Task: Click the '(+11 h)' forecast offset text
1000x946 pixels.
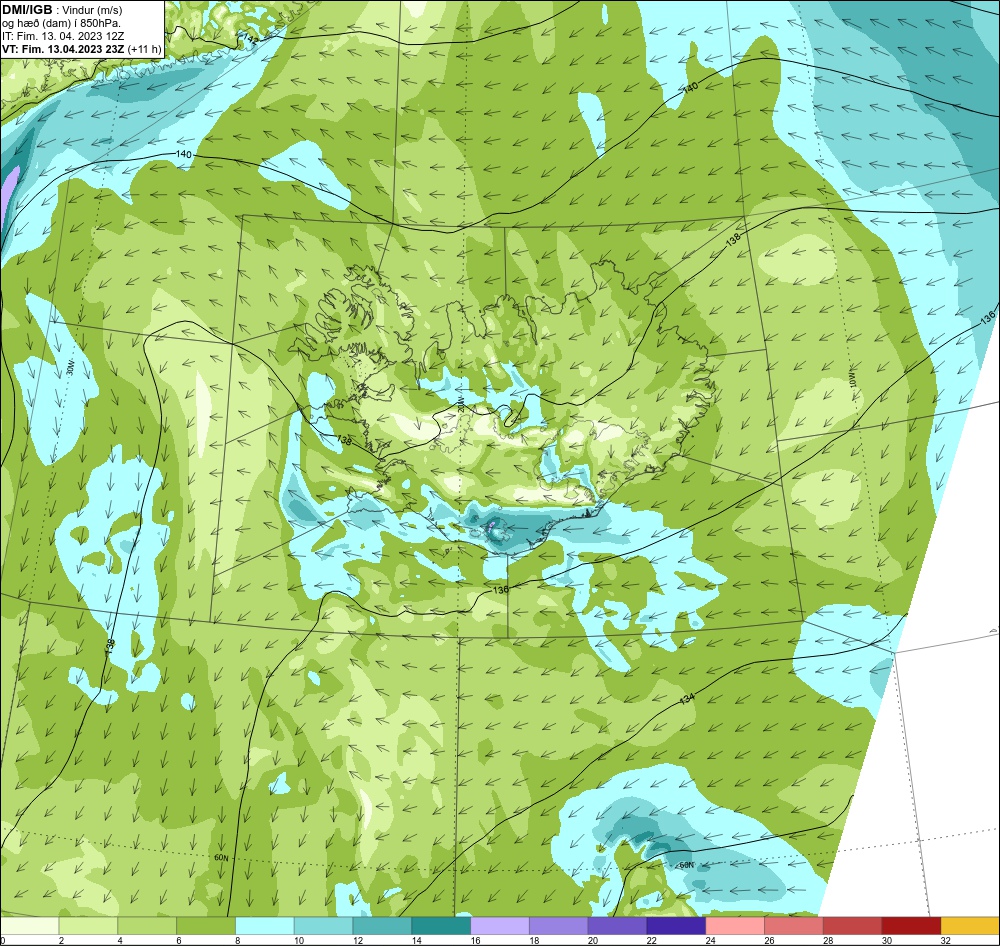Action: tap(145, 49)
